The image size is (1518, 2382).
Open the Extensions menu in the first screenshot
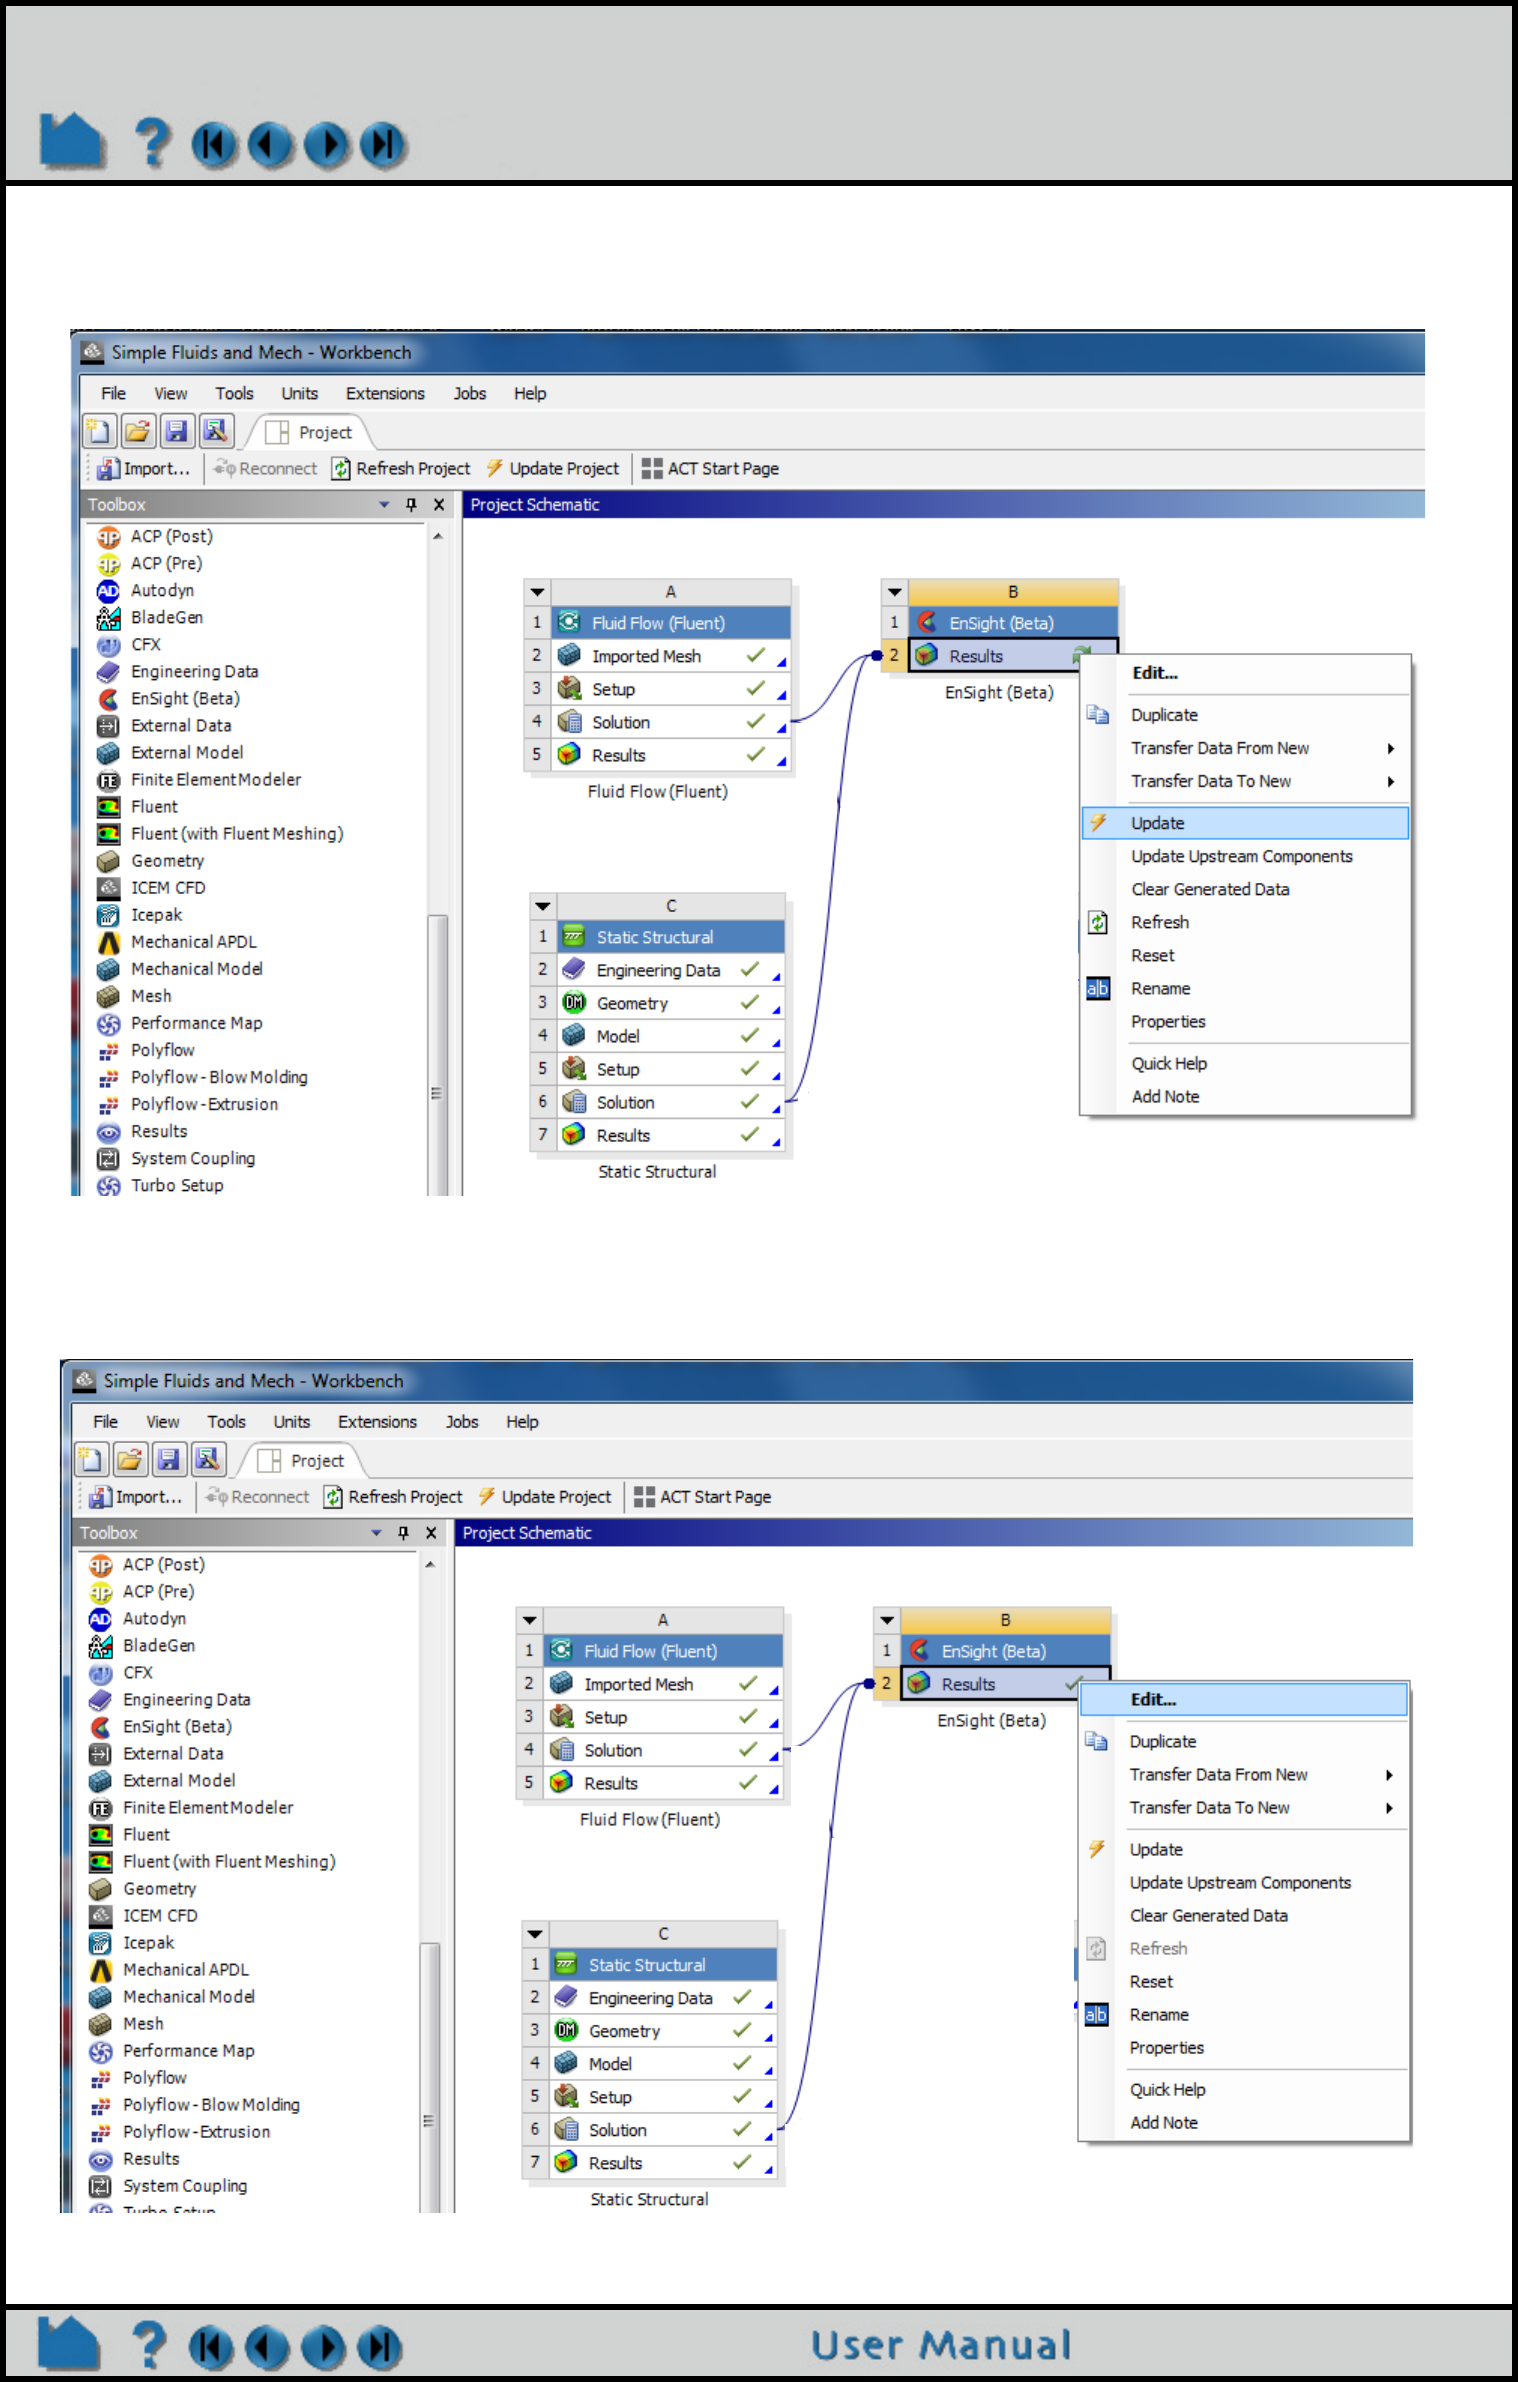385,393
